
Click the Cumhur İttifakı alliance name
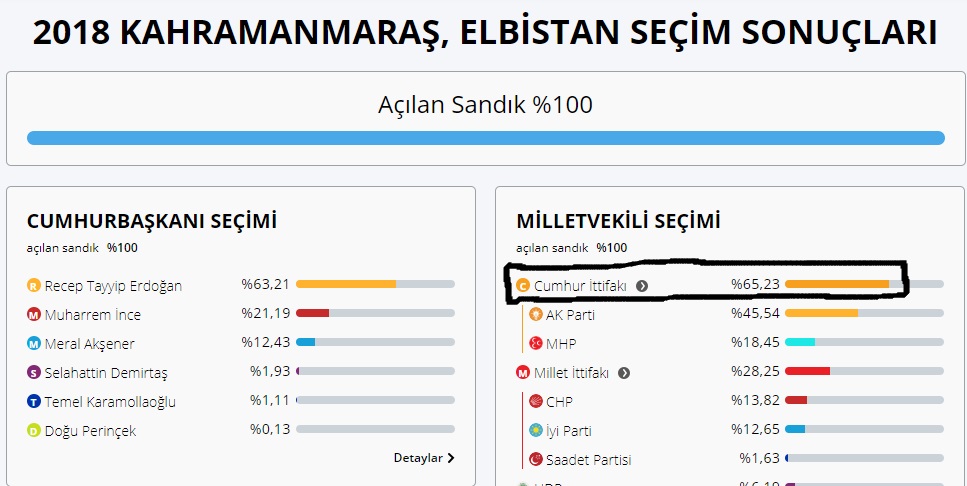pyautogui.click(x=580, y=286)
